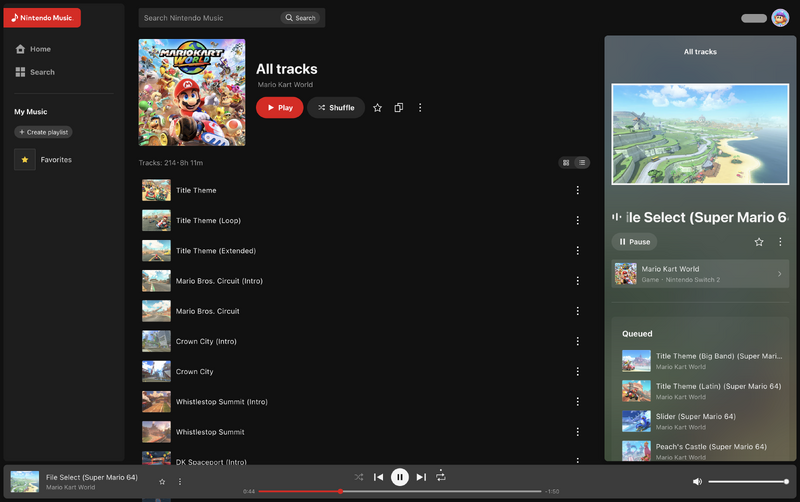
Task: Open options for Title Theme (Extended)
Action: point(578,250)
